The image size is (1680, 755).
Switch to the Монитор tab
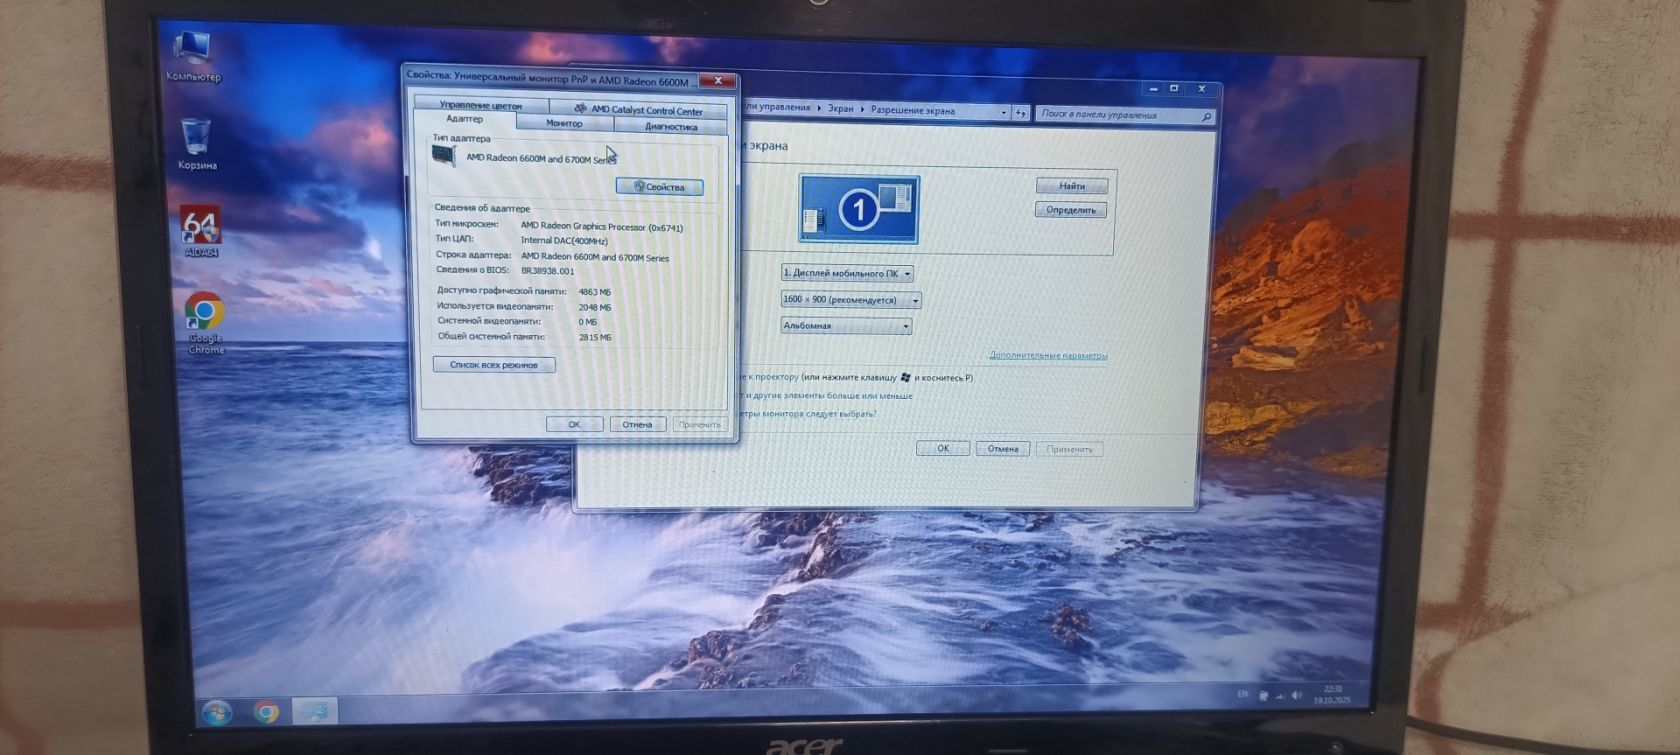pyautogui.click(x=564, y=123)
